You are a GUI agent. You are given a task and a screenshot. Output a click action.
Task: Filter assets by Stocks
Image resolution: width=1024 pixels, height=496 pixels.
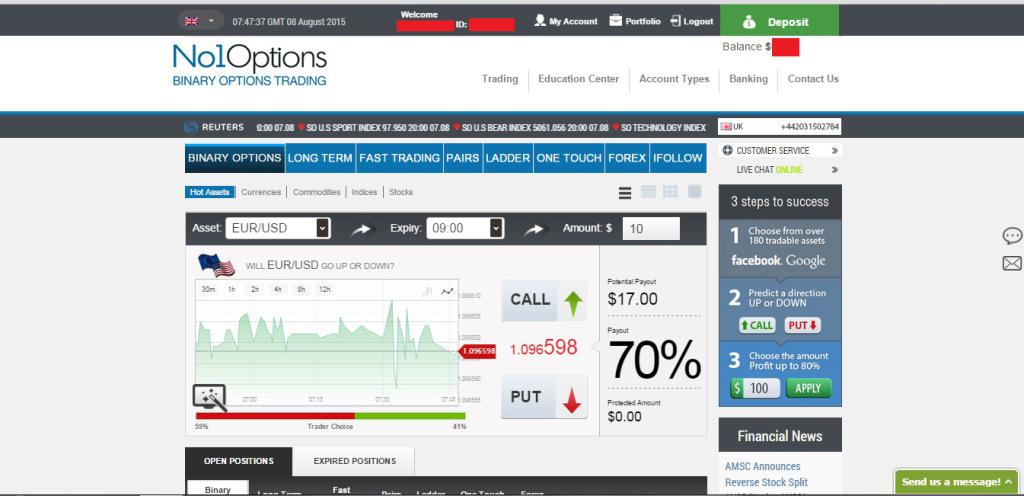tap(401, 192)
